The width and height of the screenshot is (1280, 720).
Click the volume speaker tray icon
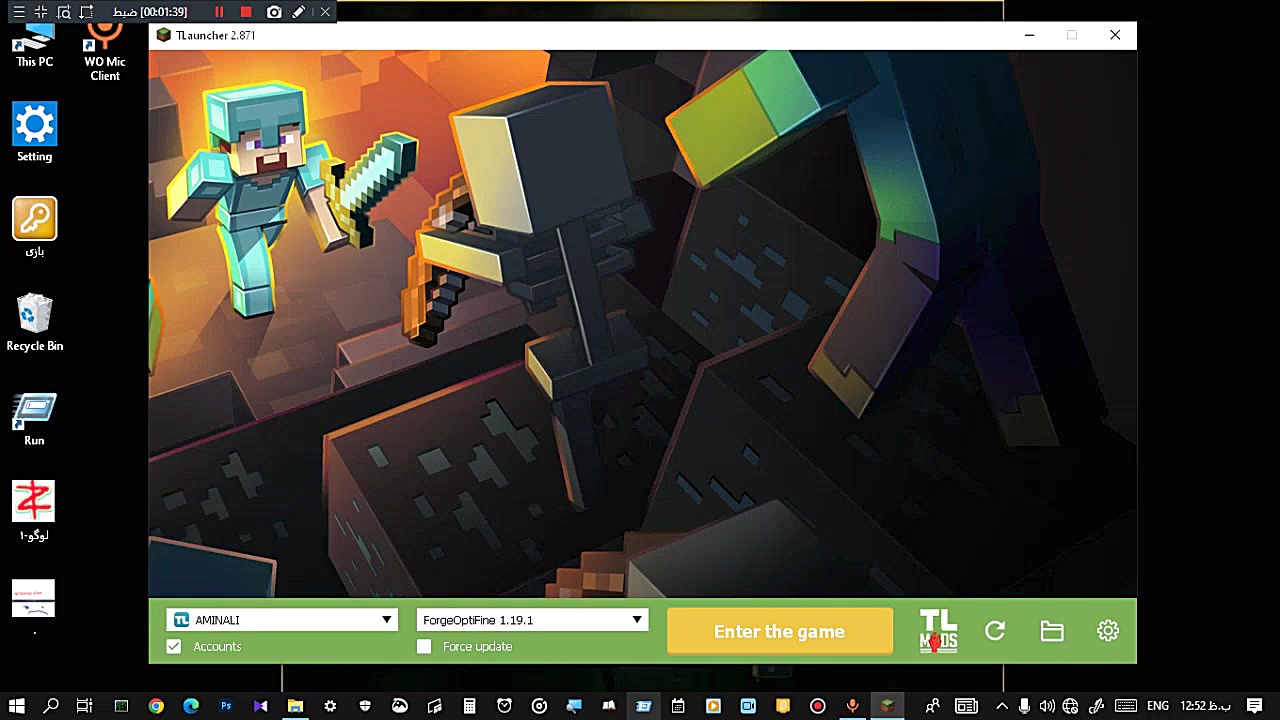(1046, 706)
